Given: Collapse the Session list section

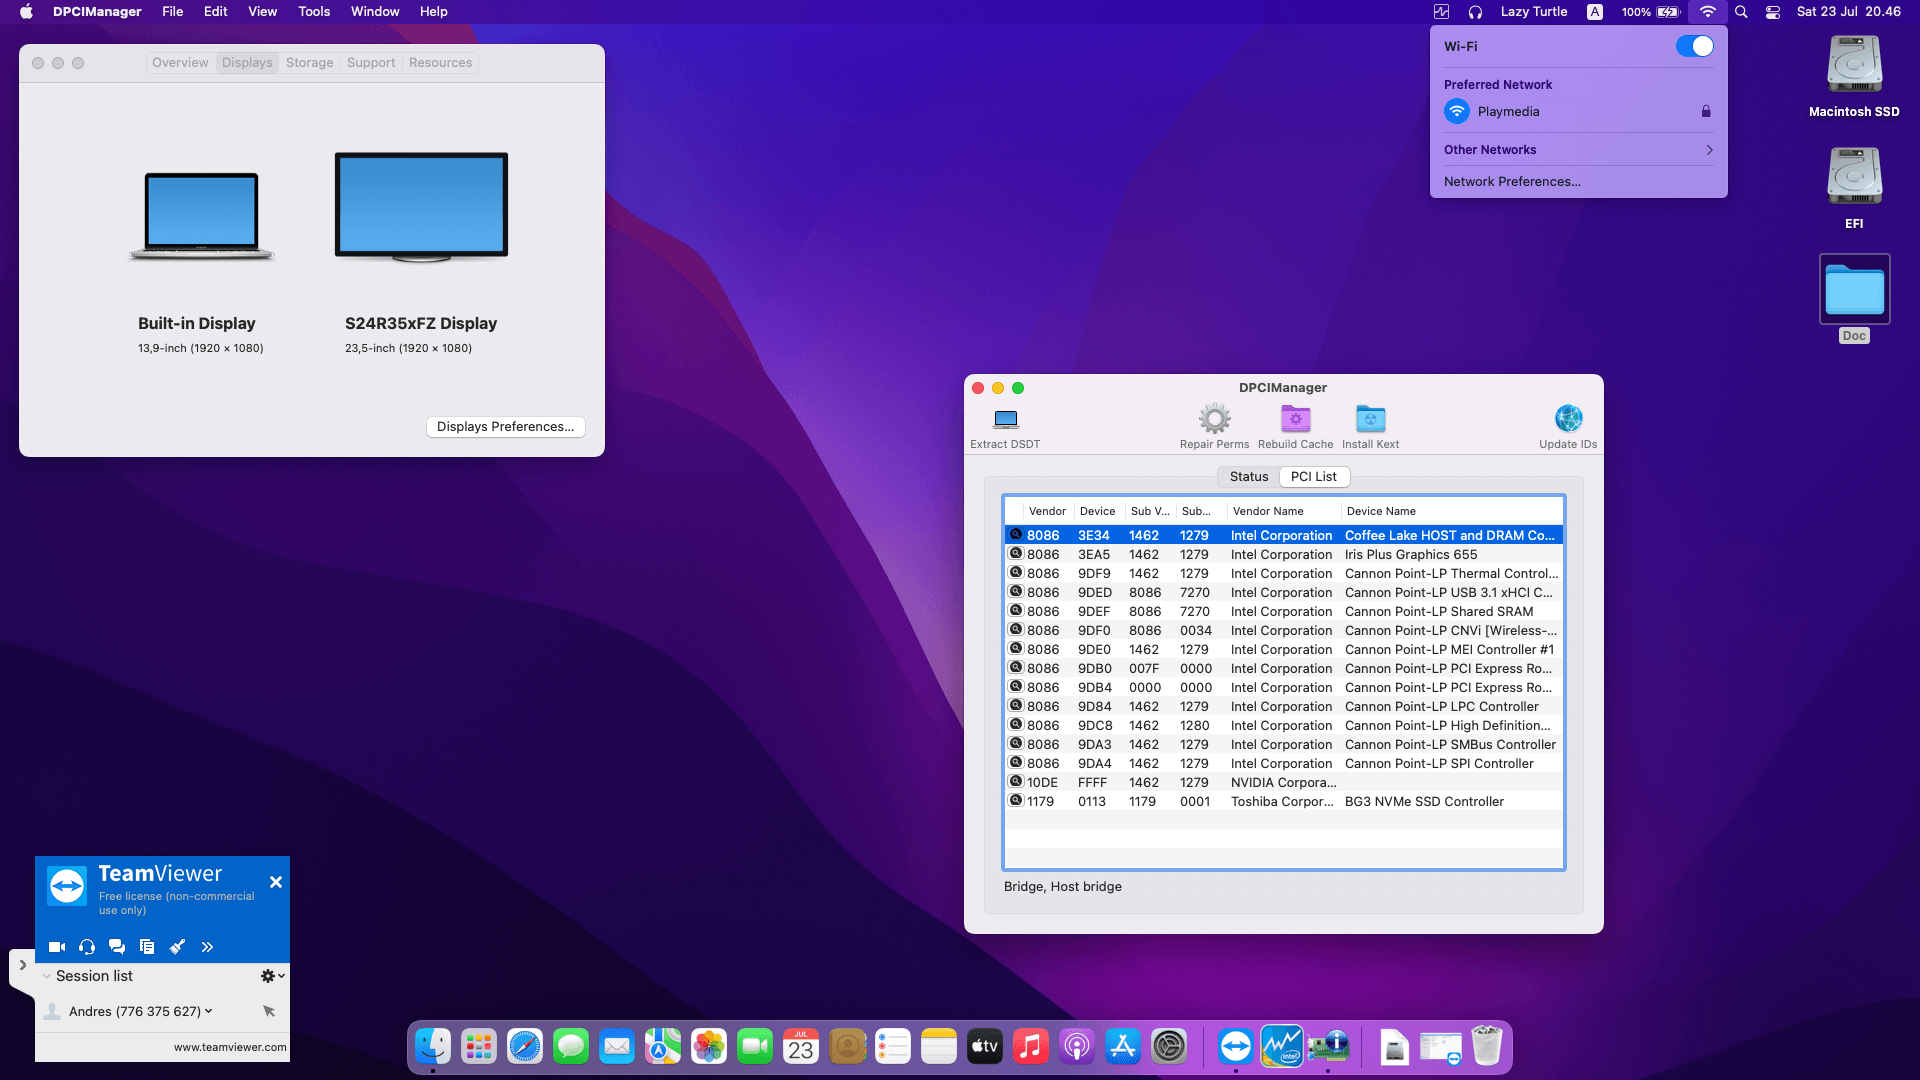Looking at the screenshot, I should [x=47, y=976].
